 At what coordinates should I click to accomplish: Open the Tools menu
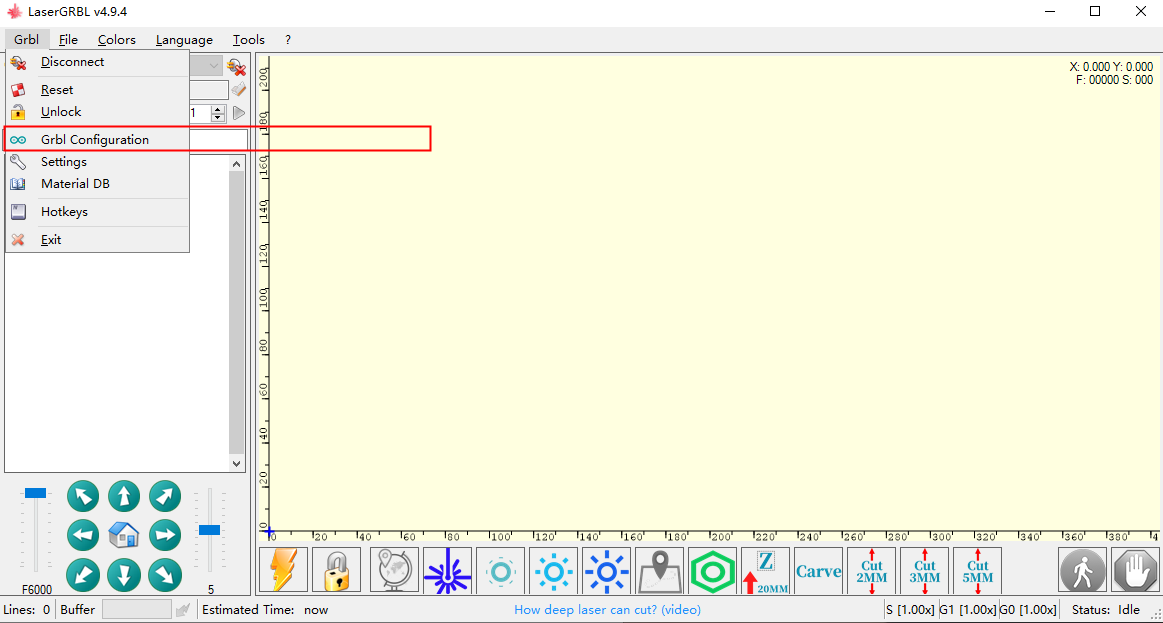[x=249, y=40]
